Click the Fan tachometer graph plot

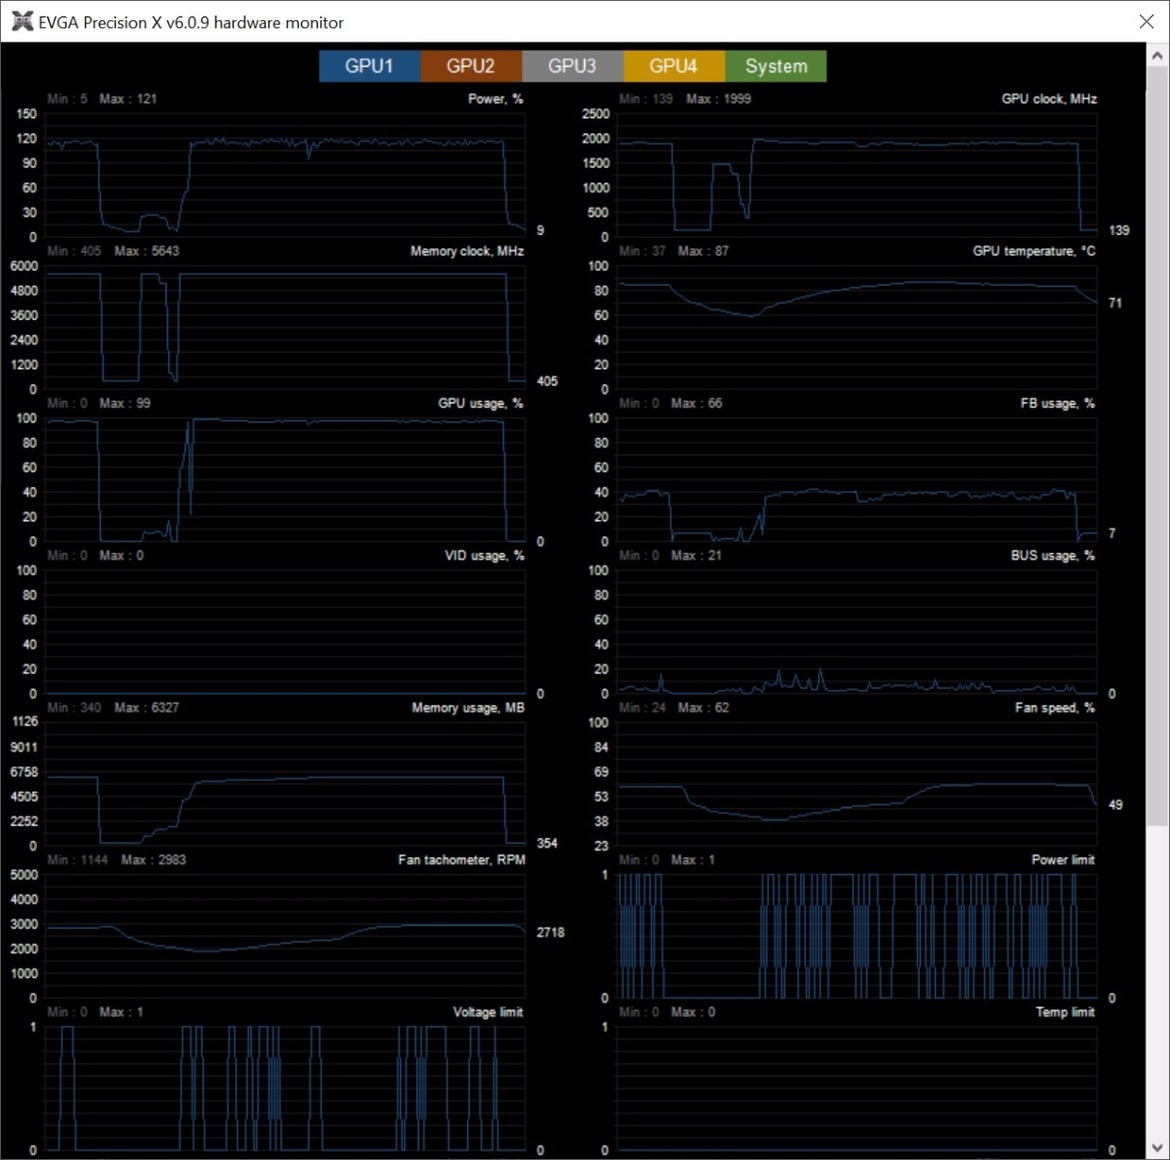point(286,936)
